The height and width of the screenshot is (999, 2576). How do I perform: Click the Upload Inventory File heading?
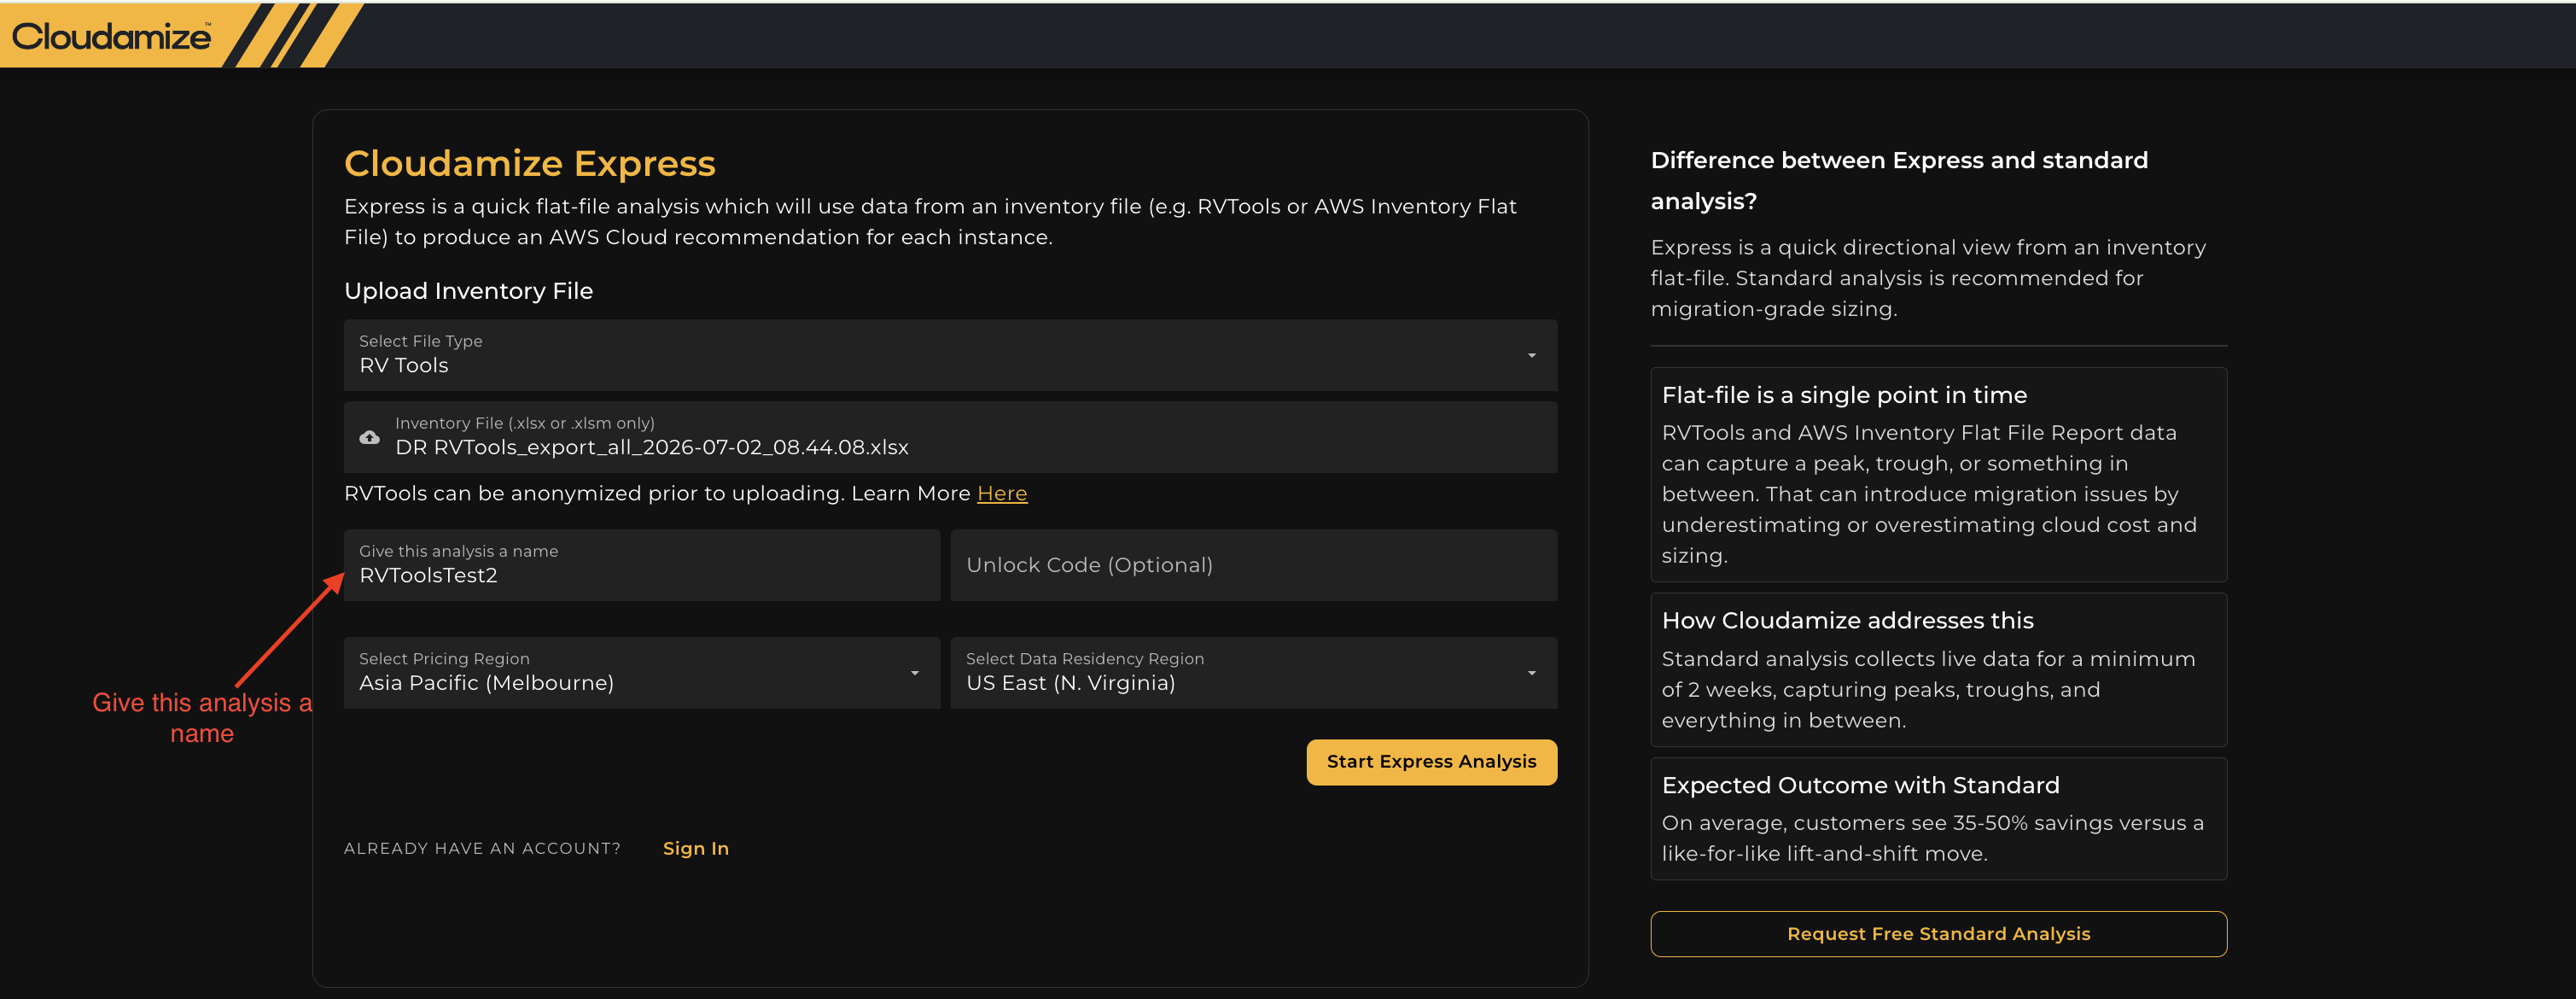pyautogui.click(x=469, y=291)
